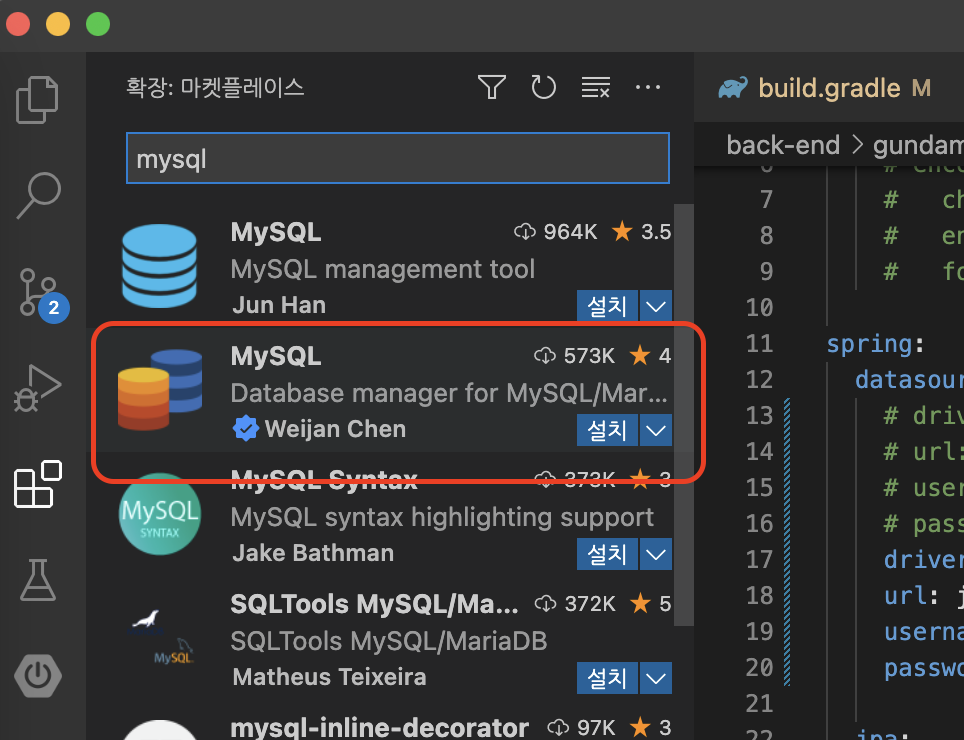Click the 573K download count
964x740 pixels.
[x=589, y=356]
